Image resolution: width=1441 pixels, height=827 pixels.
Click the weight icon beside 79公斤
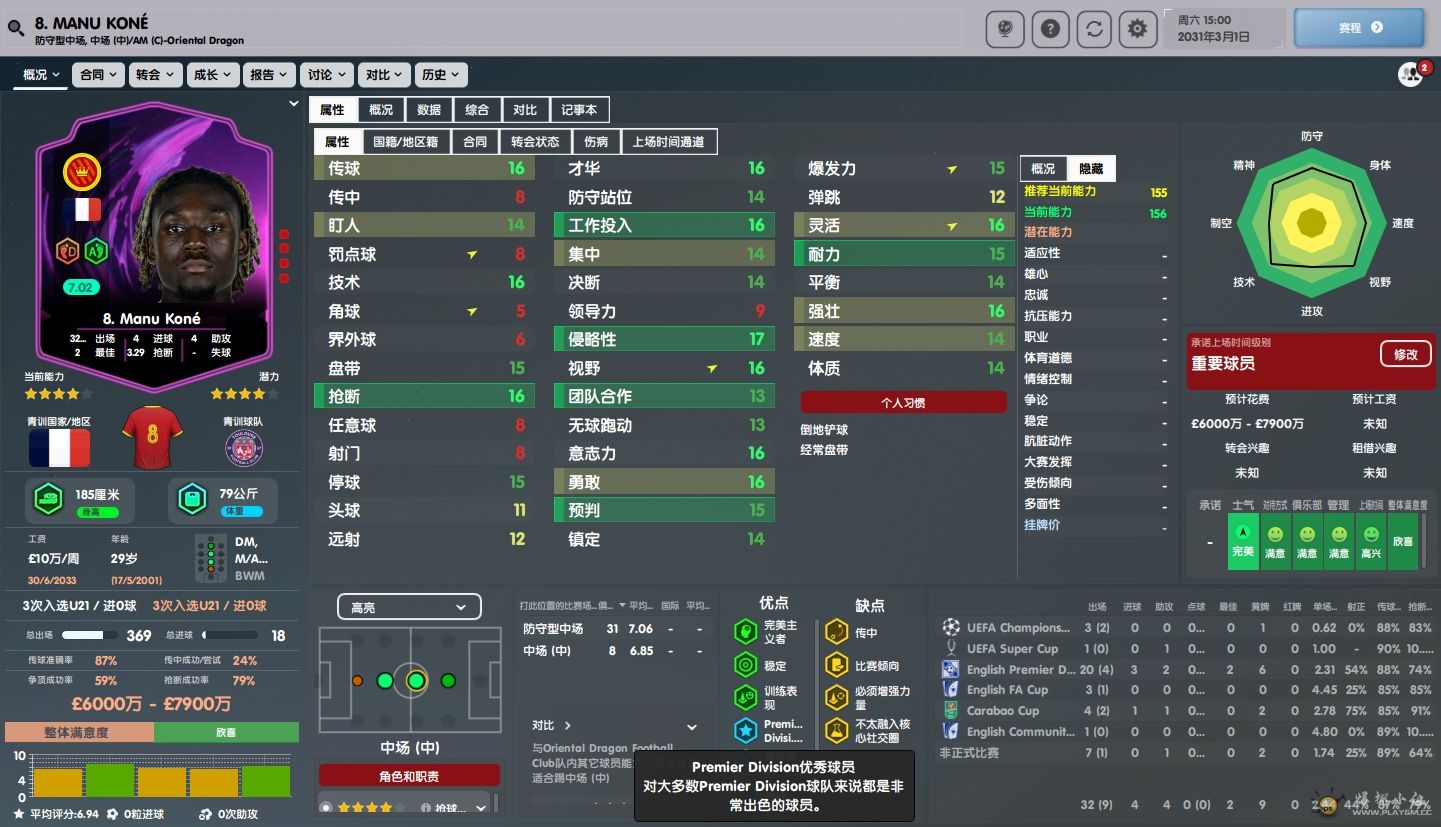(192, 499)
